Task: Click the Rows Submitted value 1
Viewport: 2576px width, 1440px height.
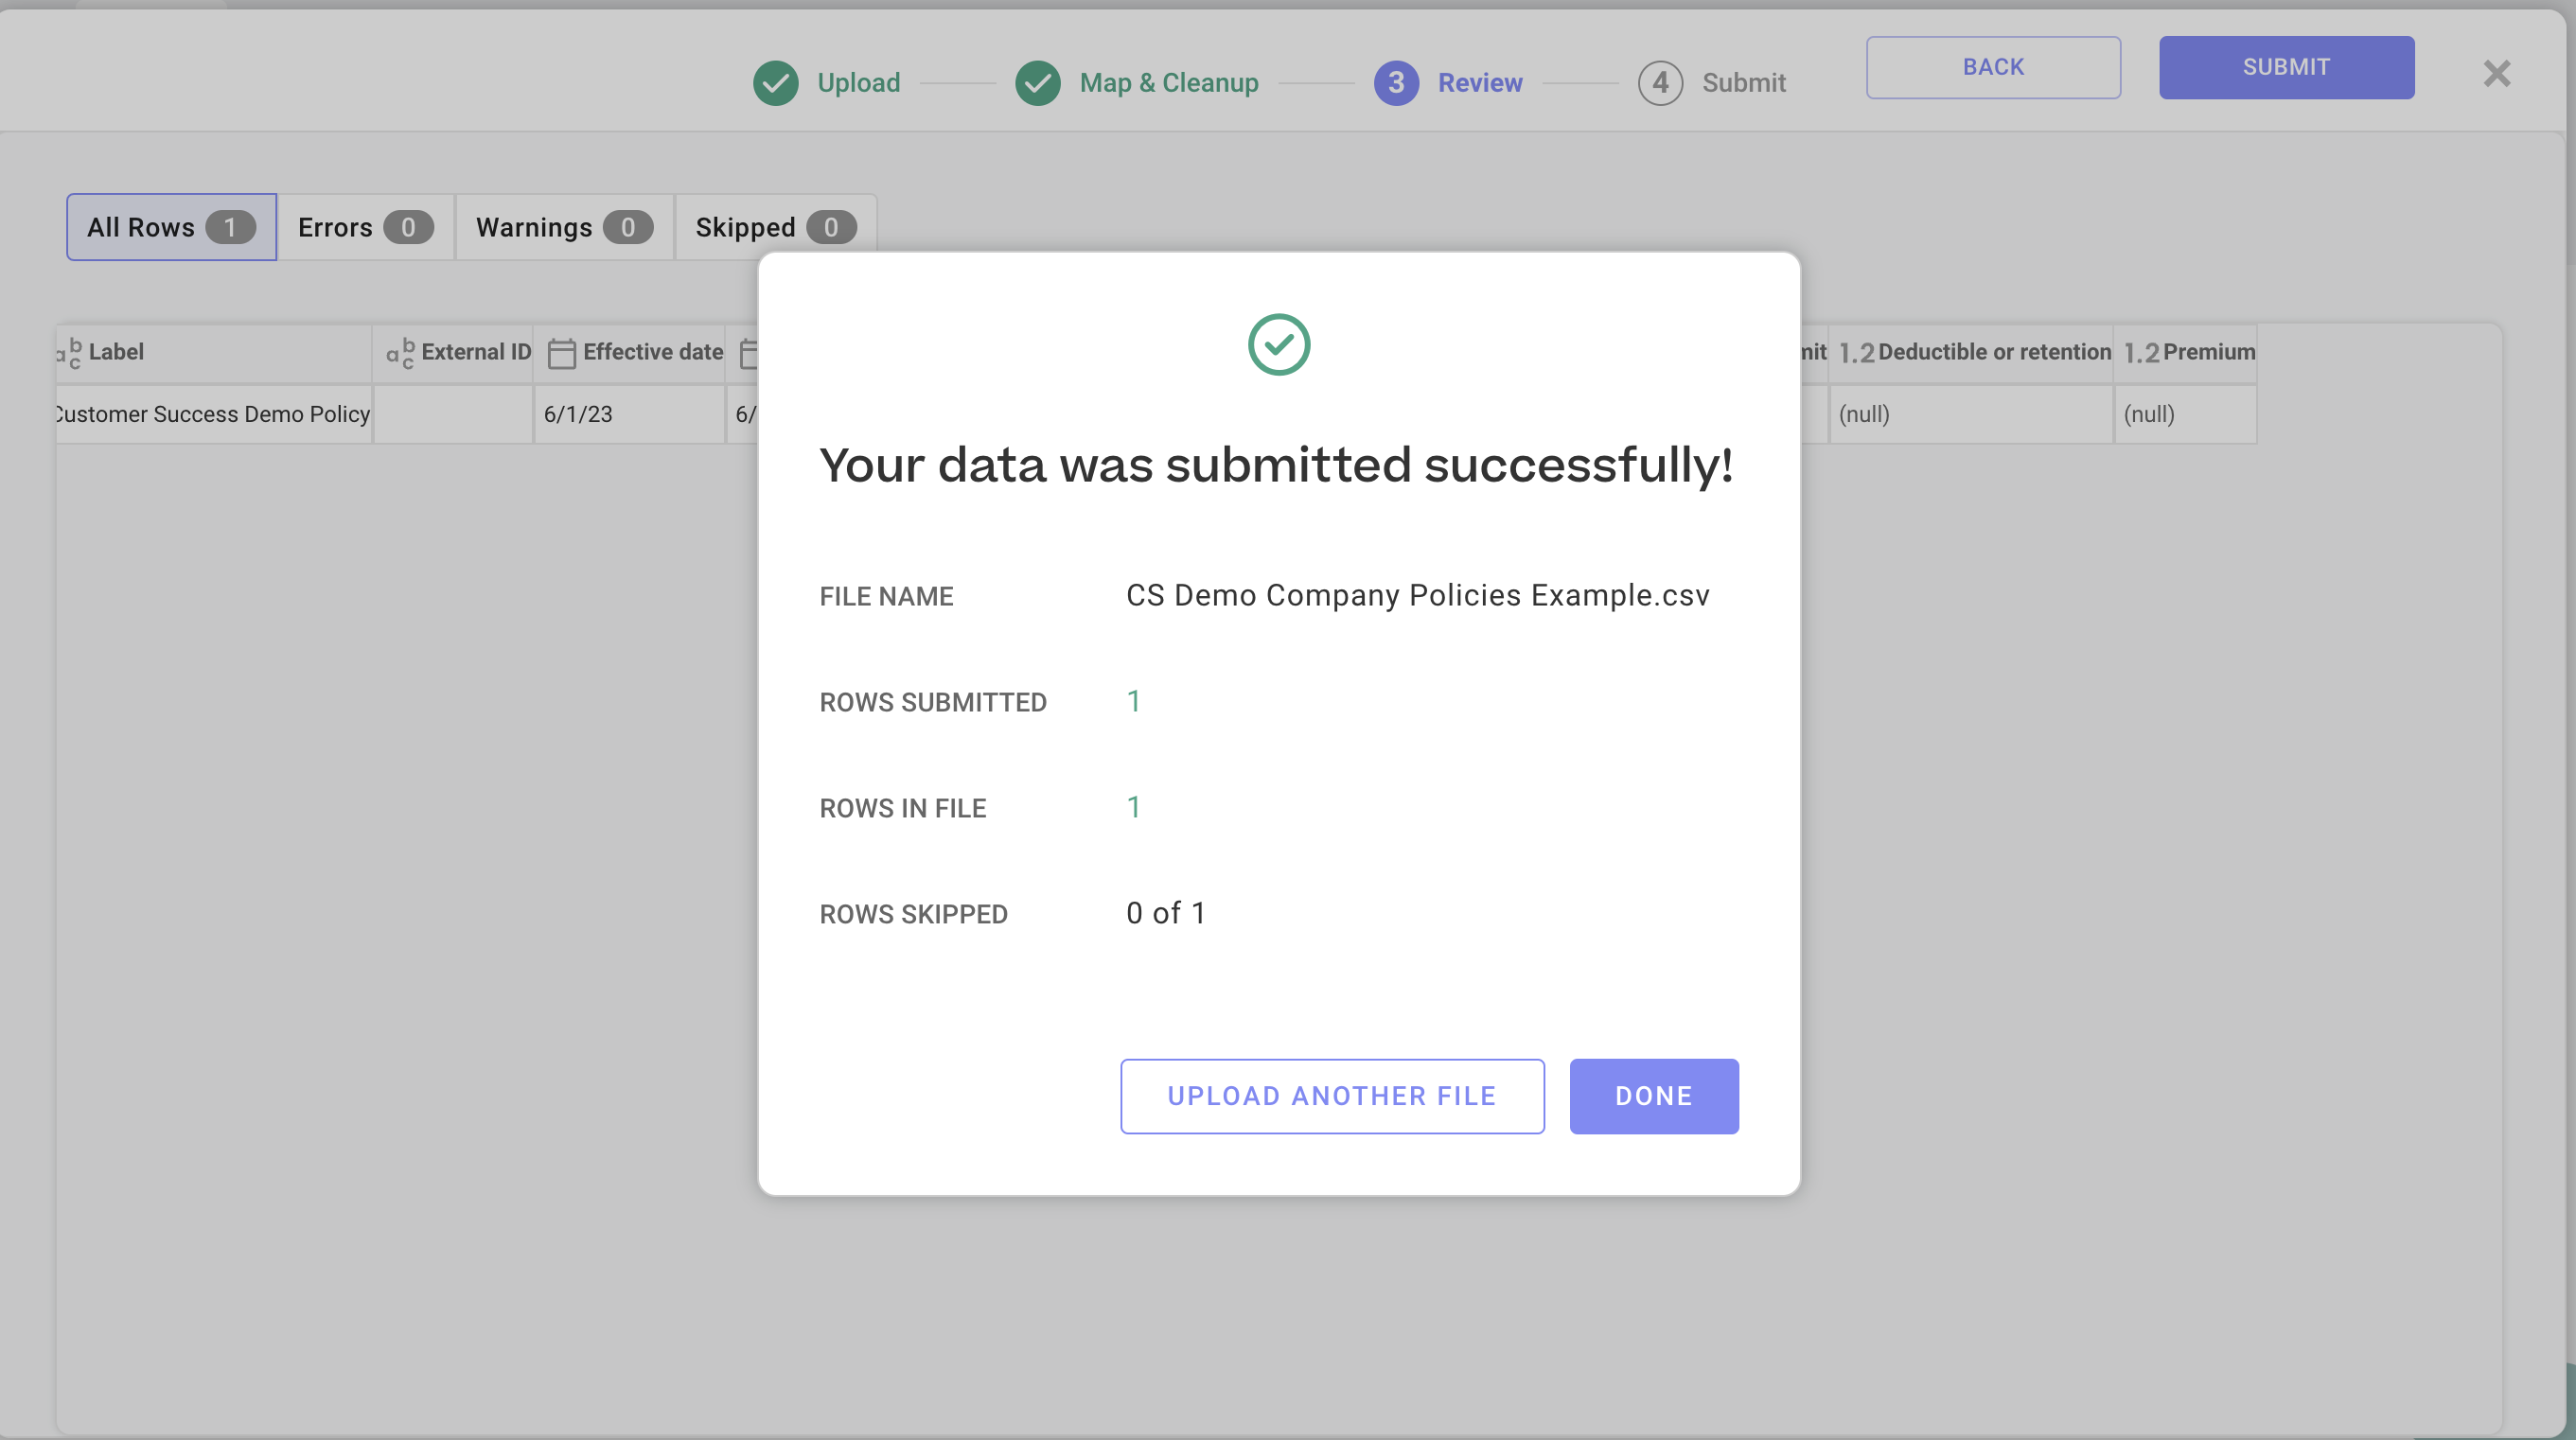Action: coord(1133,701)
